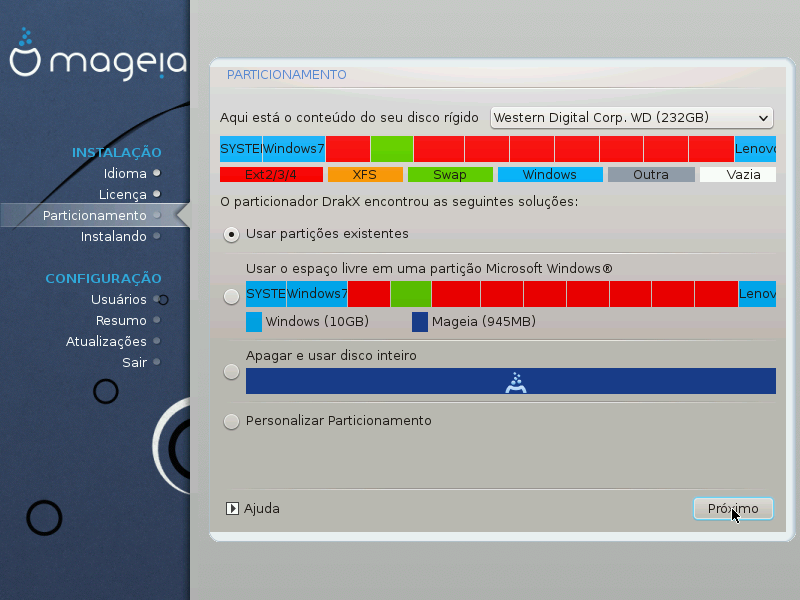Click the light blue Windows (10GB) square
This screenshot has height=600, width=800.
click(254, 322)
